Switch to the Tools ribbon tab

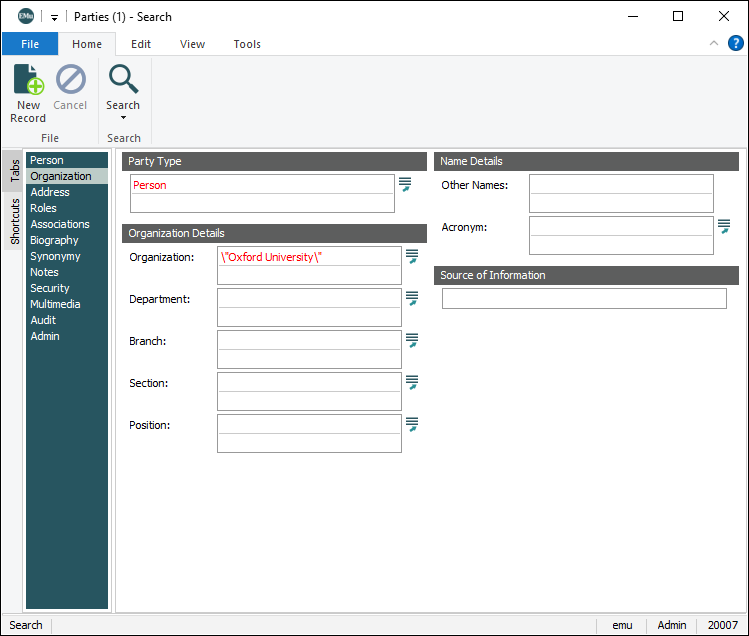pyautogui.click(x=247, y=44)
